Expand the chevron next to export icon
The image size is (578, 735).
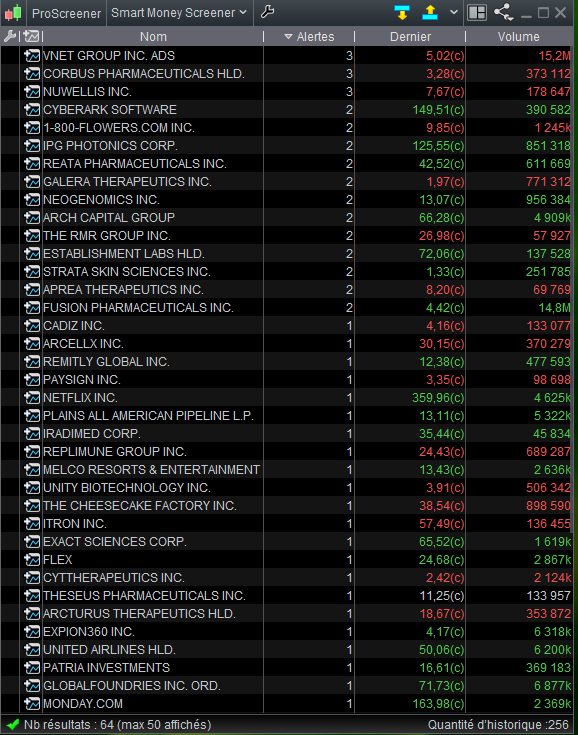[453, 12]
